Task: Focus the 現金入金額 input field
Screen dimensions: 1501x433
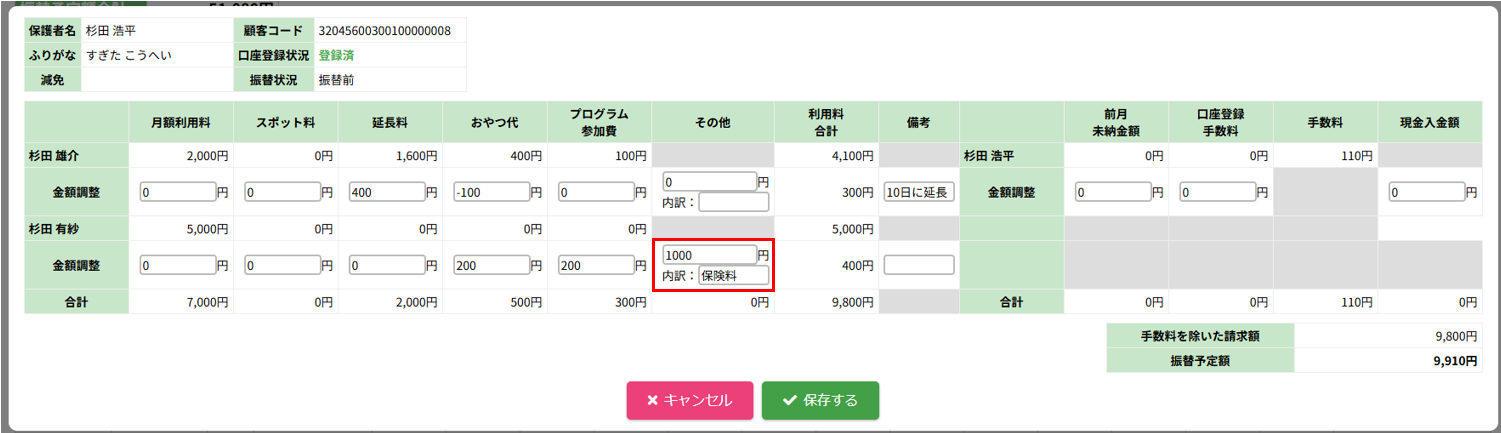Action: (x=1426, y=192)
